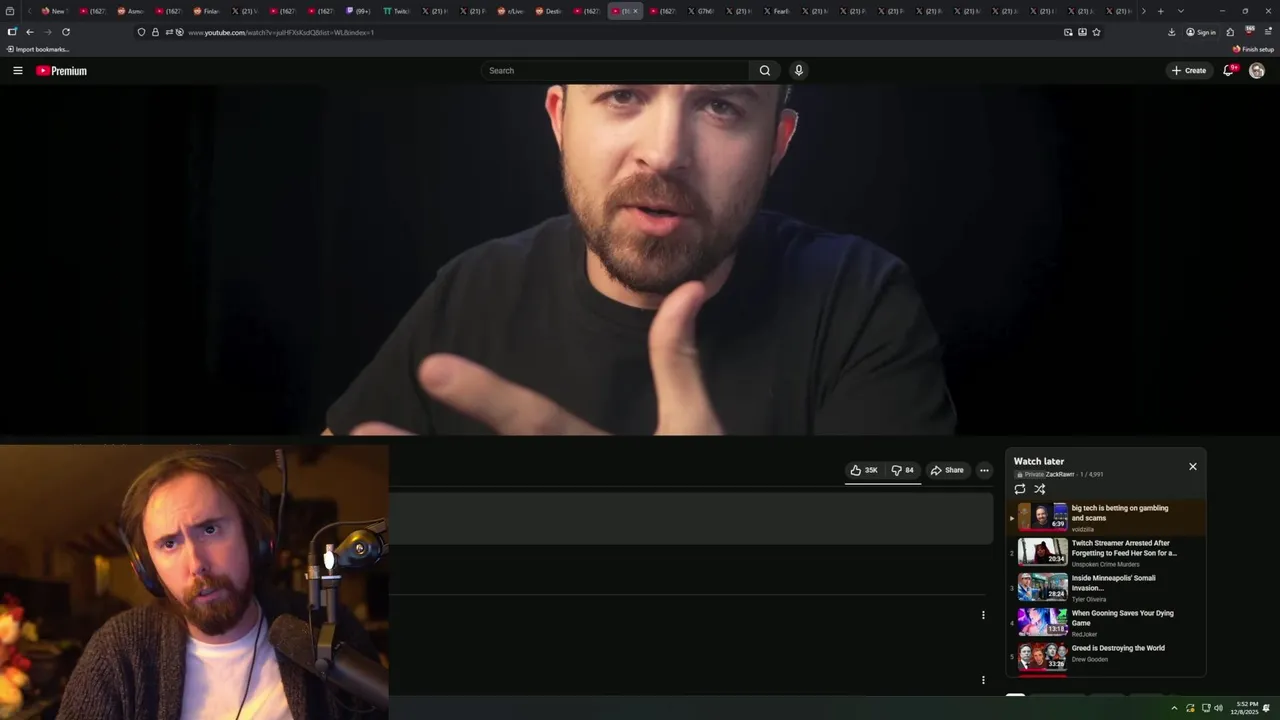
Task: Open 'Inside Minneapolis' Somali Invasion' video
Action: (x=1113, y=583)
